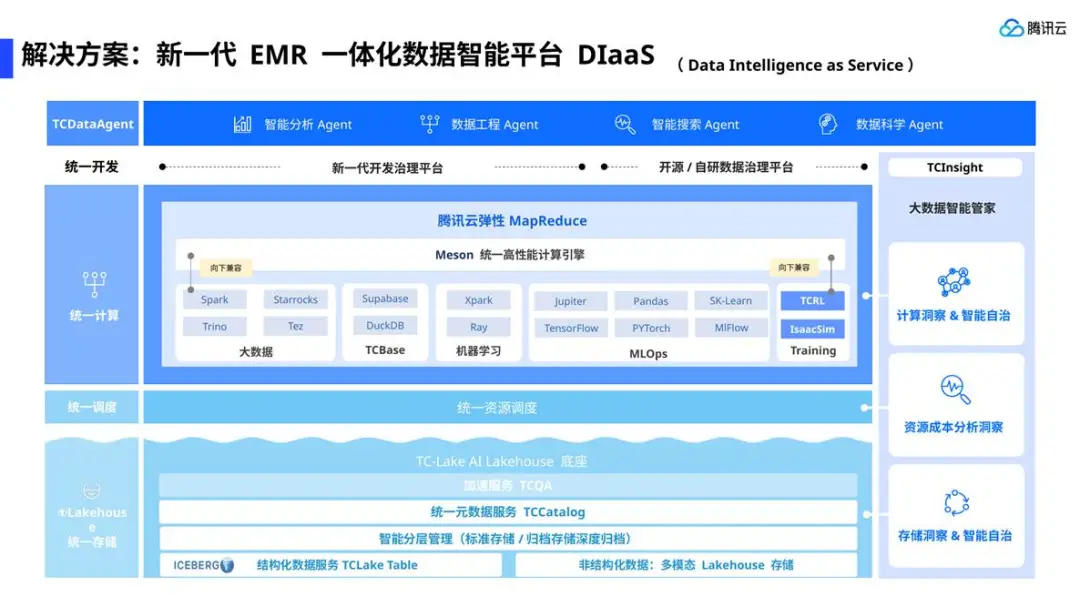Click the 机器学习 group label
The height and width of the screenshot is (607, 1080).
pyautogui.click(x=478, y=351)
